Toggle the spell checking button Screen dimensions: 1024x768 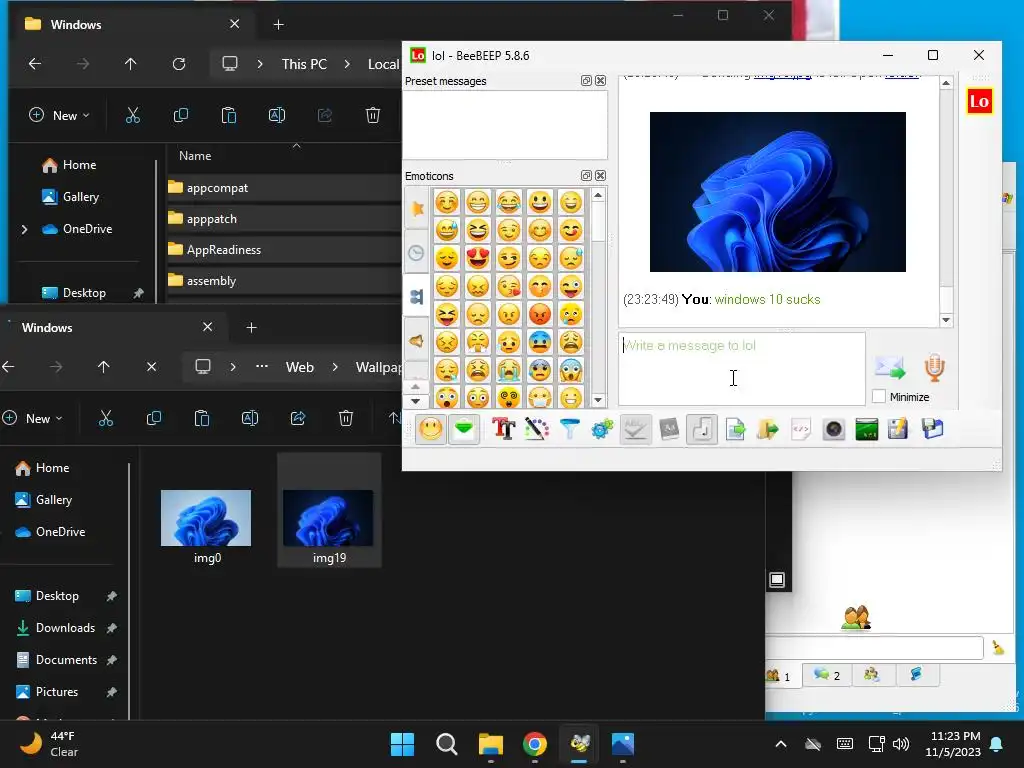(635, 429)
